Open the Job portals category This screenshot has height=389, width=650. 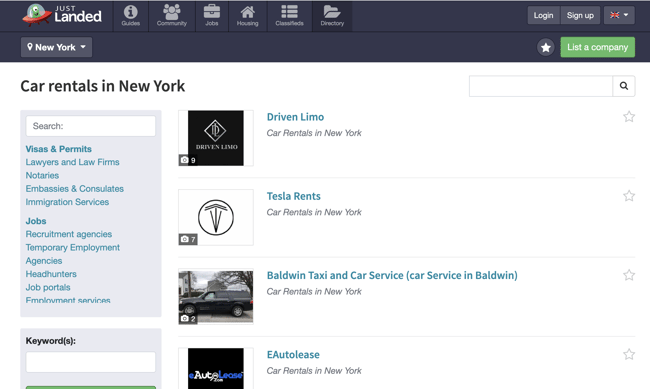pos(48,287)
